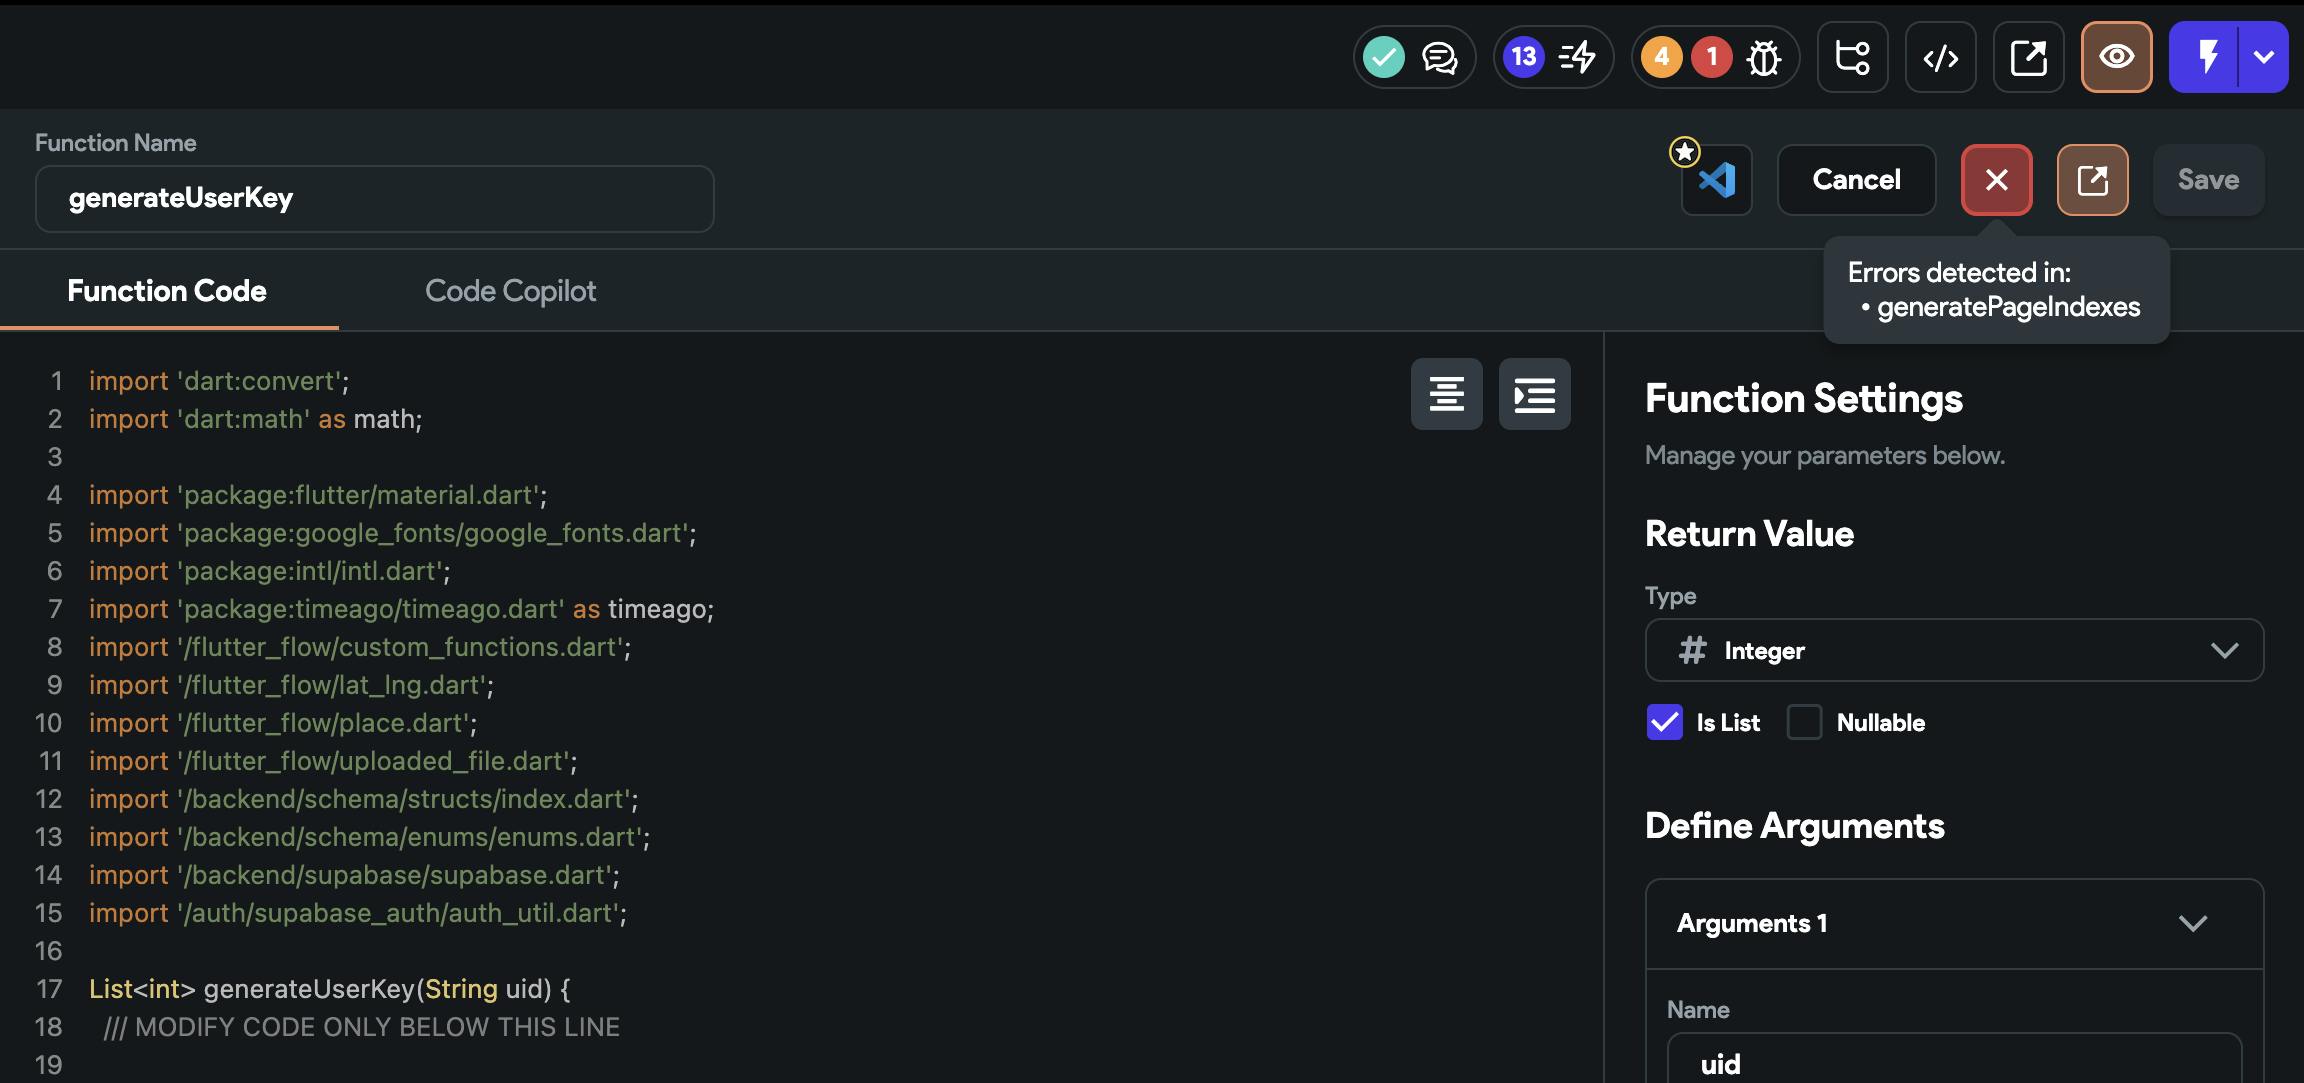Uncheck the Is List checkbox

1664,722
